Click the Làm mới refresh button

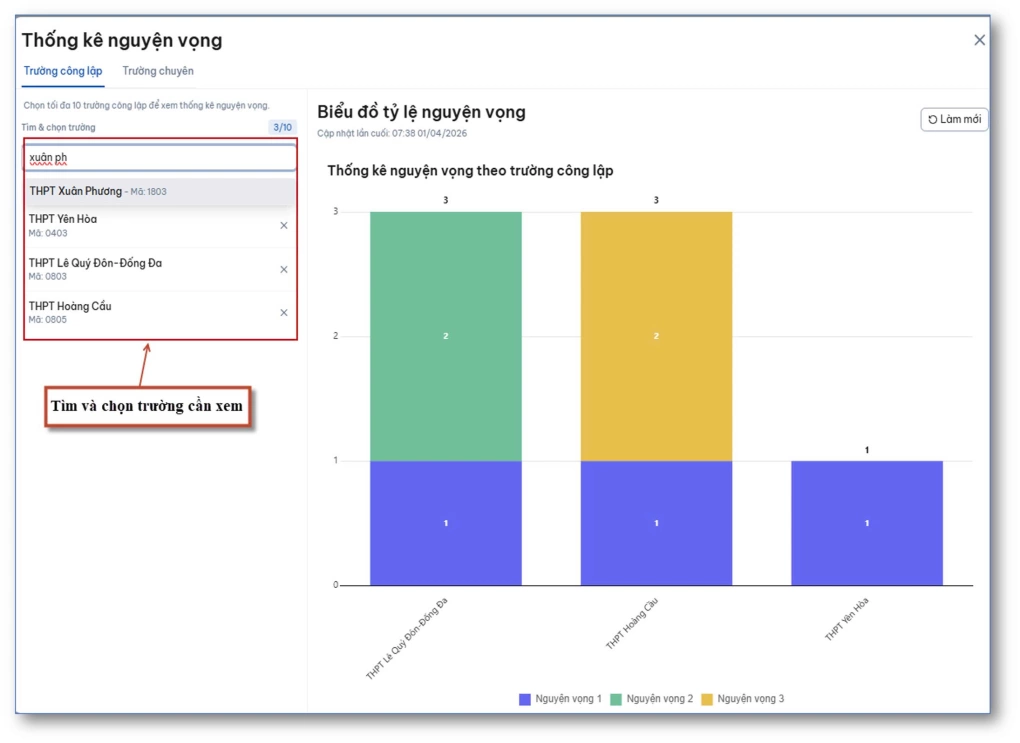coord(954,120)
